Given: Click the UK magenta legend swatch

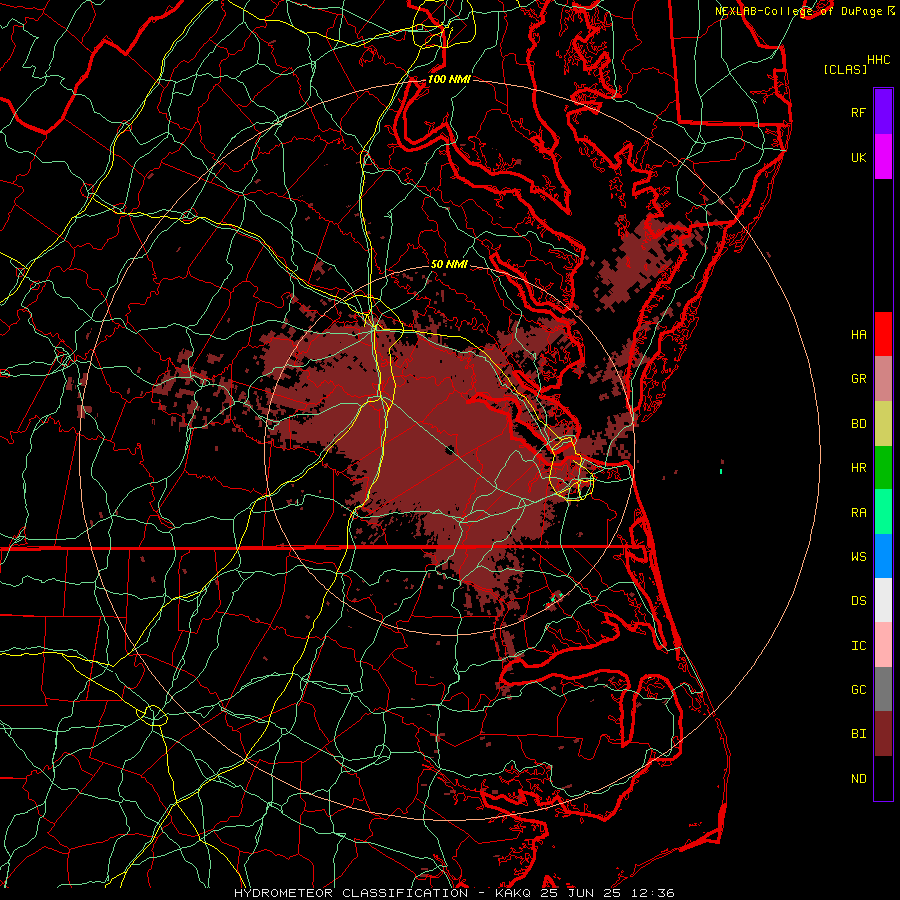Looking at the screenshot, I should [883, 157].
